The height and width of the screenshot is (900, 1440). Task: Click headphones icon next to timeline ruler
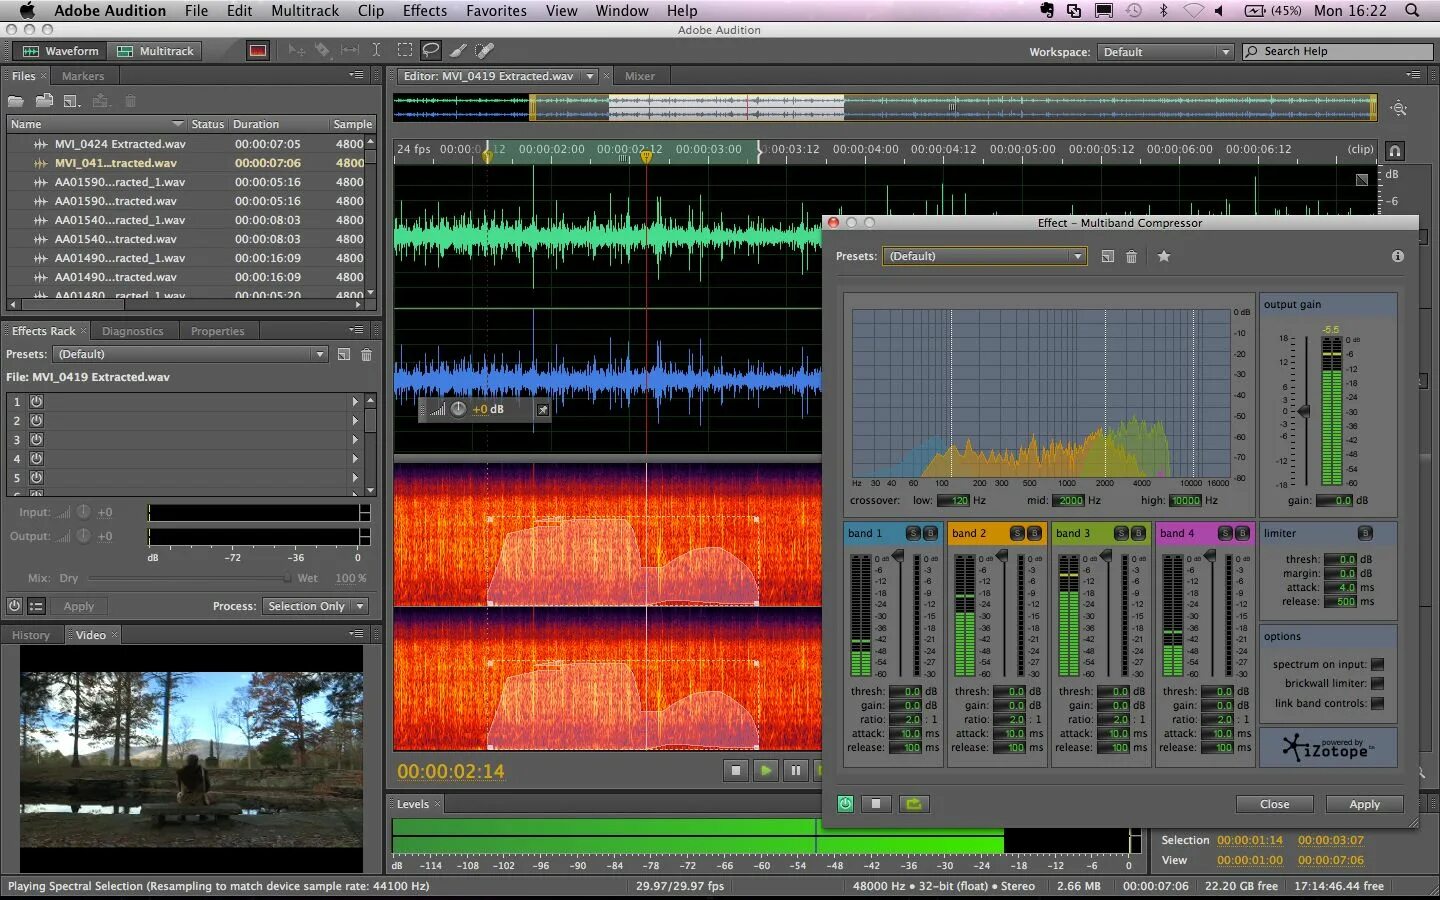click(x=1395, y=151)
